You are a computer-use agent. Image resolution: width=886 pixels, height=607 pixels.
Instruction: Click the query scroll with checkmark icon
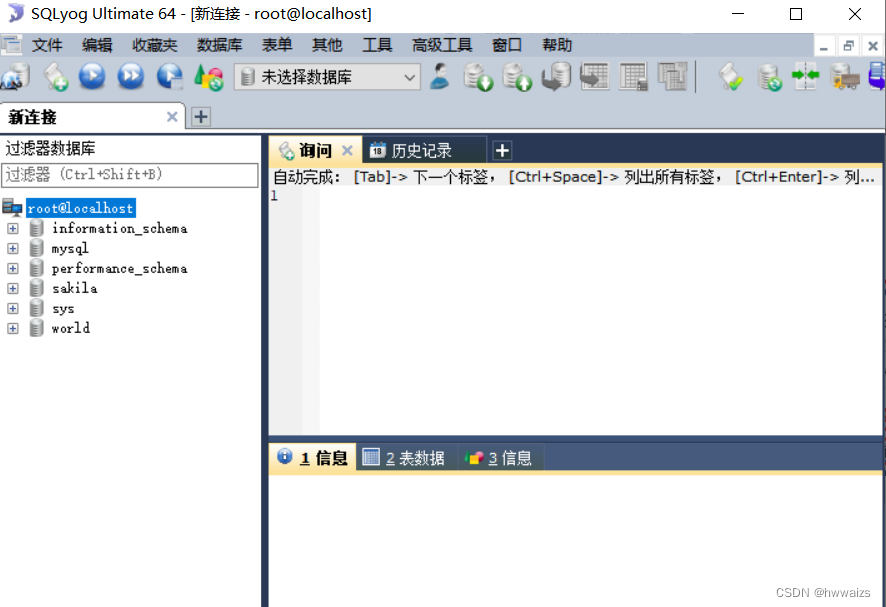(x=731, y=77)
